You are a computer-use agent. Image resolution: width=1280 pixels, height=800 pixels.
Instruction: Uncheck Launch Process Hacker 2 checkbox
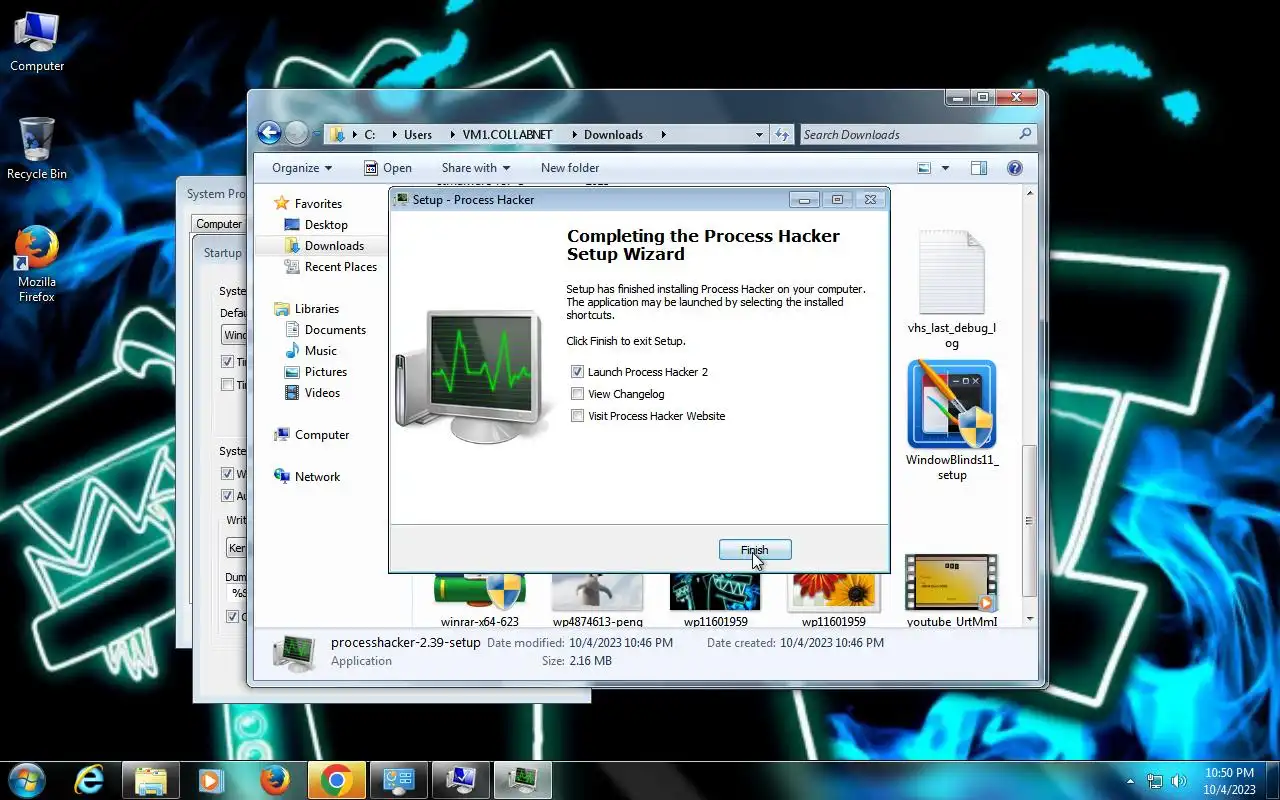point(577,372)
